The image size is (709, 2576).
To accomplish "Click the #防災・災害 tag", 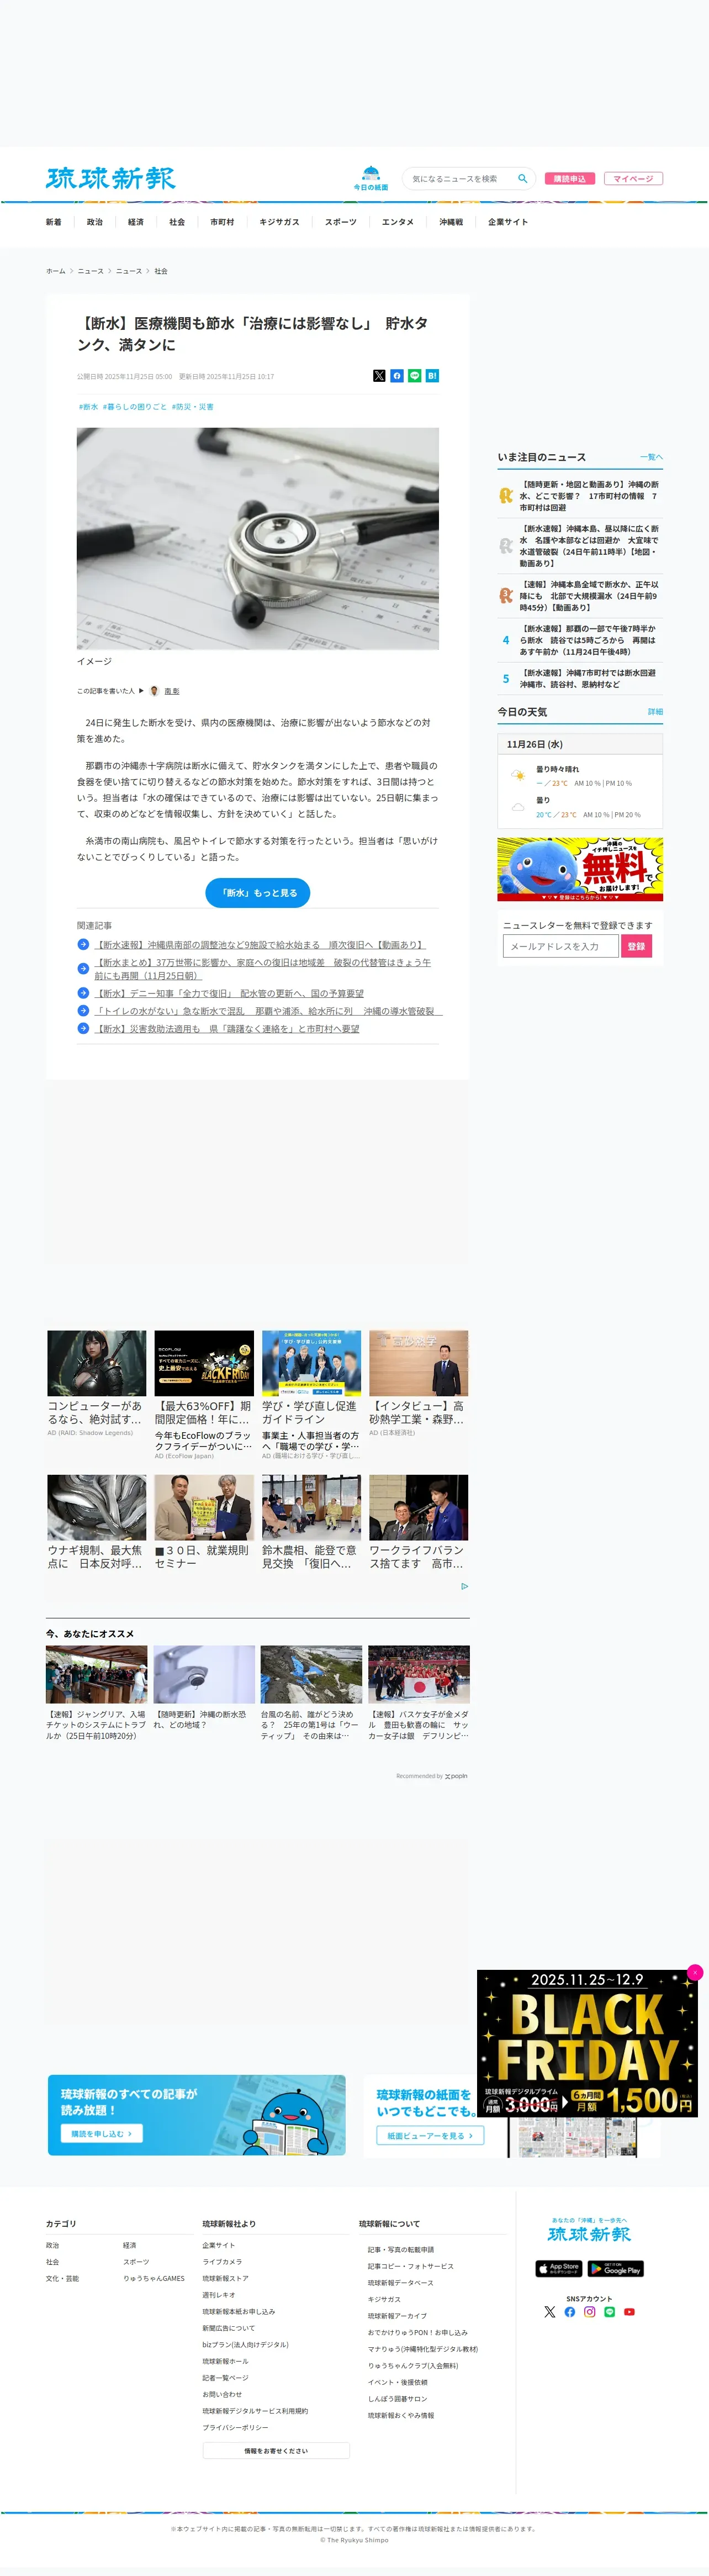I will point(192,407).
